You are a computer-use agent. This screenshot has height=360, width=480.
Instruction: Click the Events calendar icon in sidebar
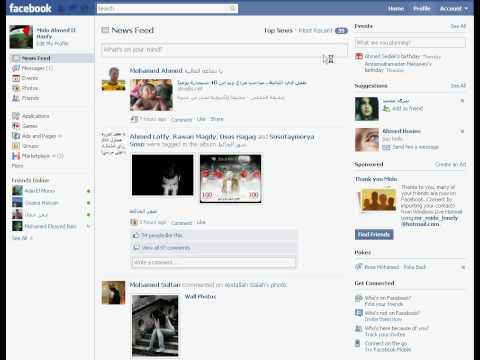tap(16, 78)
